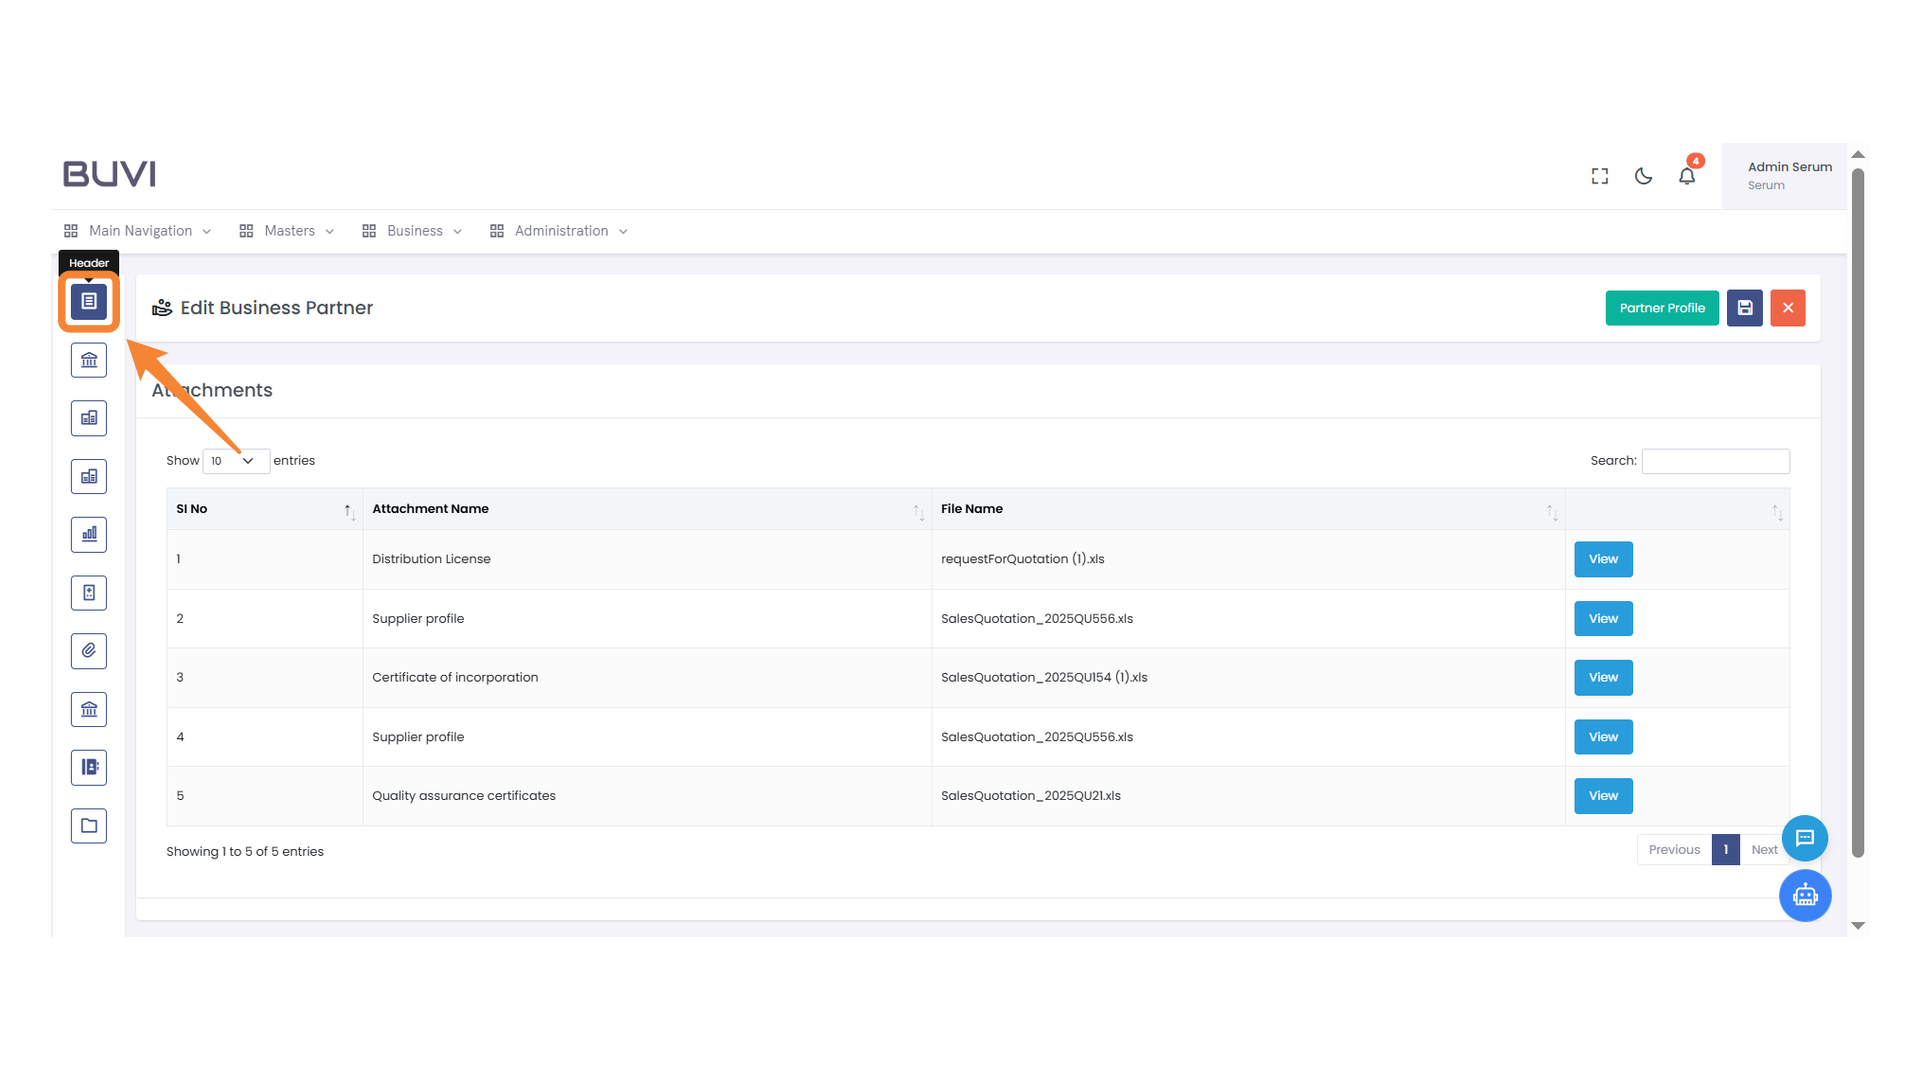Open the Header section icon in sidebar

point(89,301)
